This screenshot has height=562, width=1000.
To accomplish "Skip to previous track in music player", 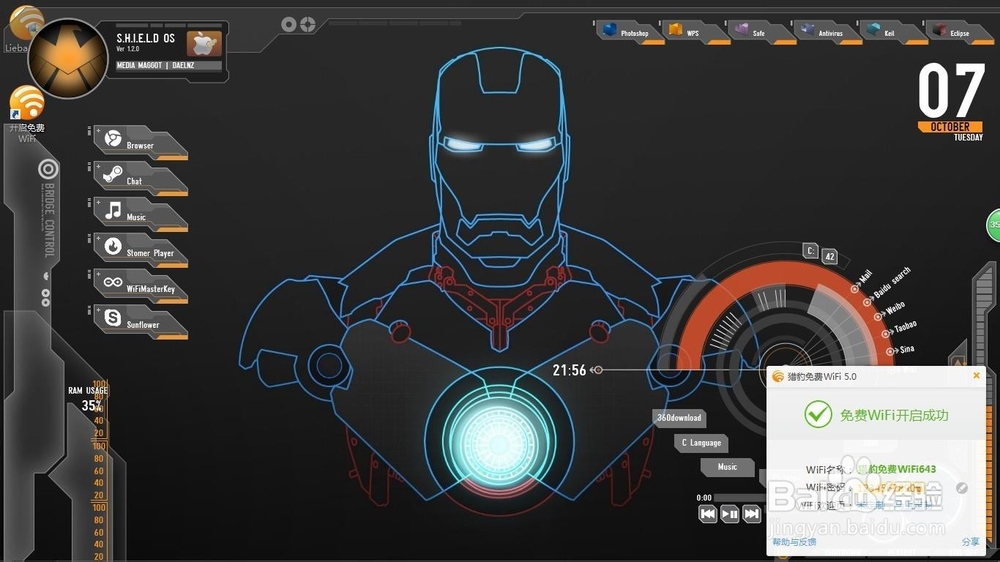I will 707,514.
